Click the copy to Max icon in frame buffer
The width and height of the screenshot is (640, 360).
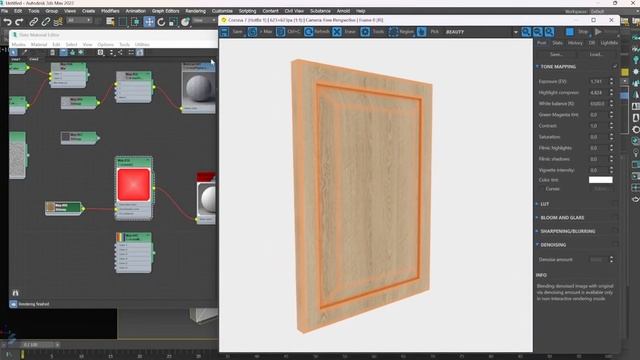(252, 32)
